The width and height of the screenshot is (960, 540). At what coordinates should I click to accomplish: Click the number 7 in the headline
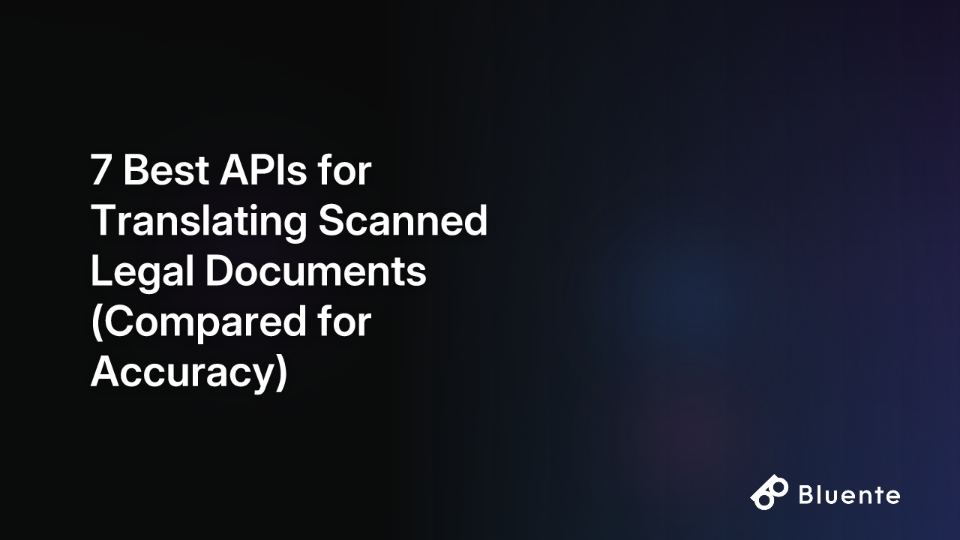click(101, 170)
